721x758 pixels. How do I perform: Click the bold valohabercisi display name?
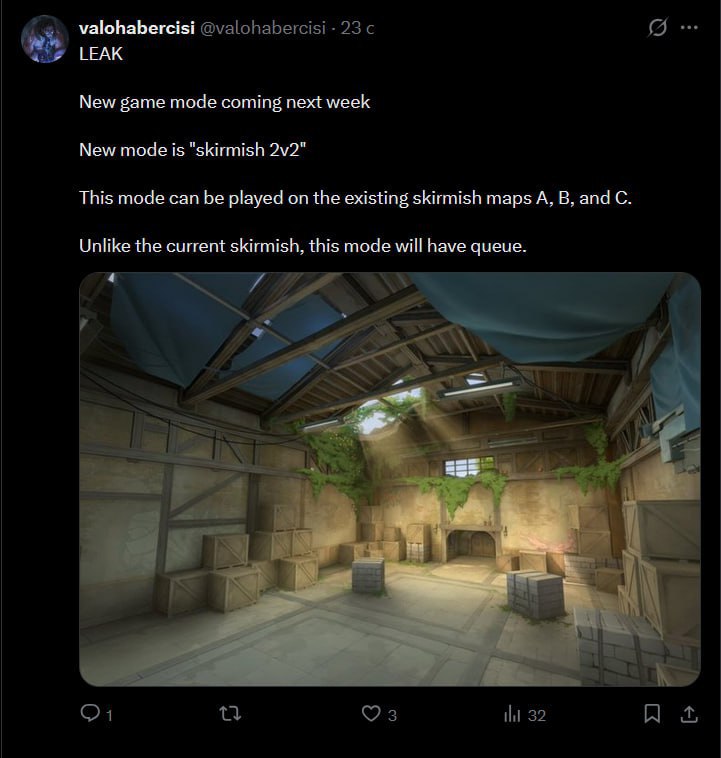pyautogui.click(x=137, y=28)
